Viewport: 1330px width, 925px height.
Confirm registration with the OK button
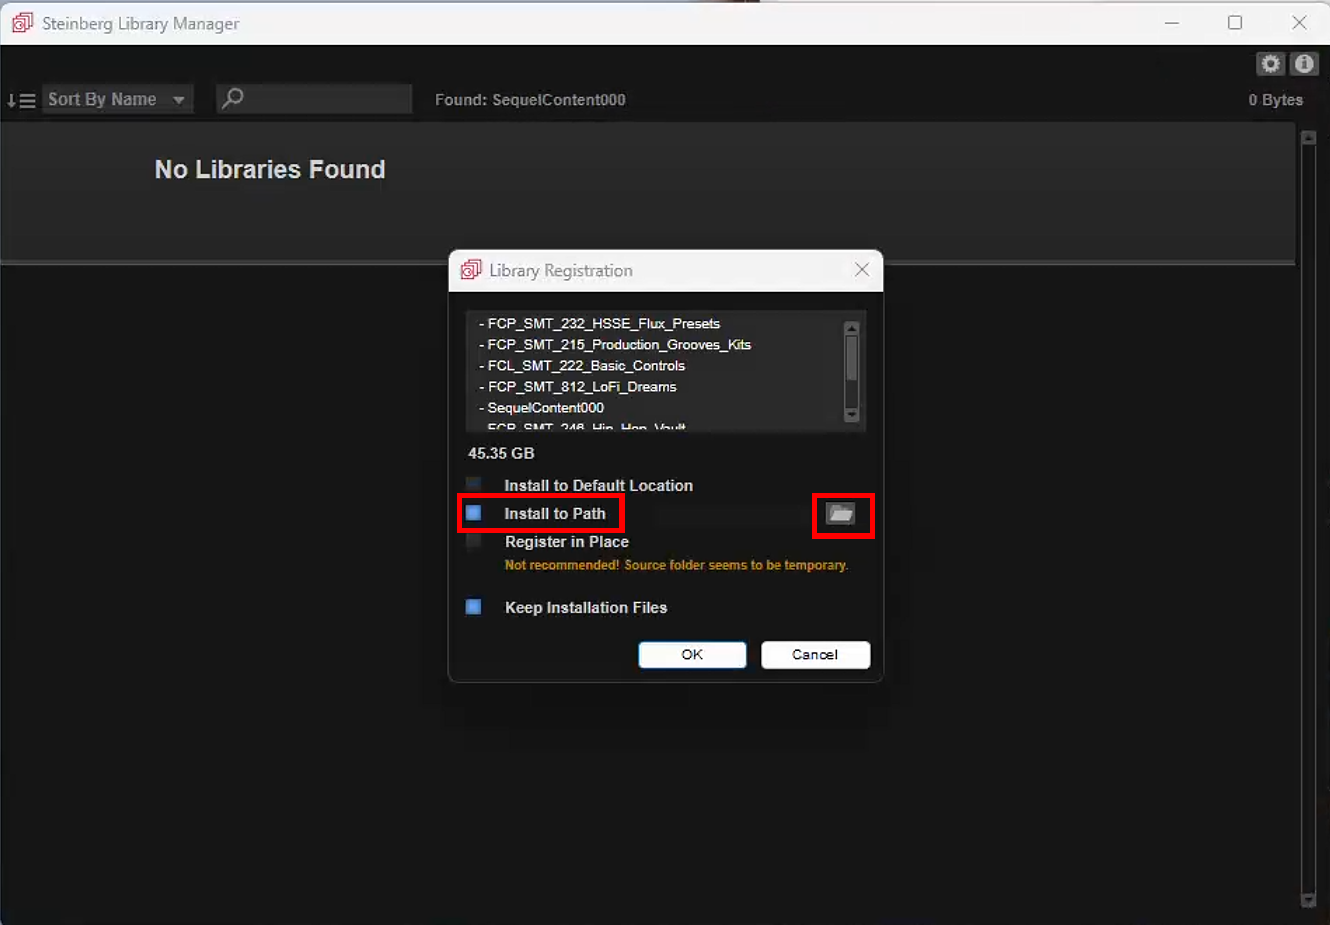point(692,655)
